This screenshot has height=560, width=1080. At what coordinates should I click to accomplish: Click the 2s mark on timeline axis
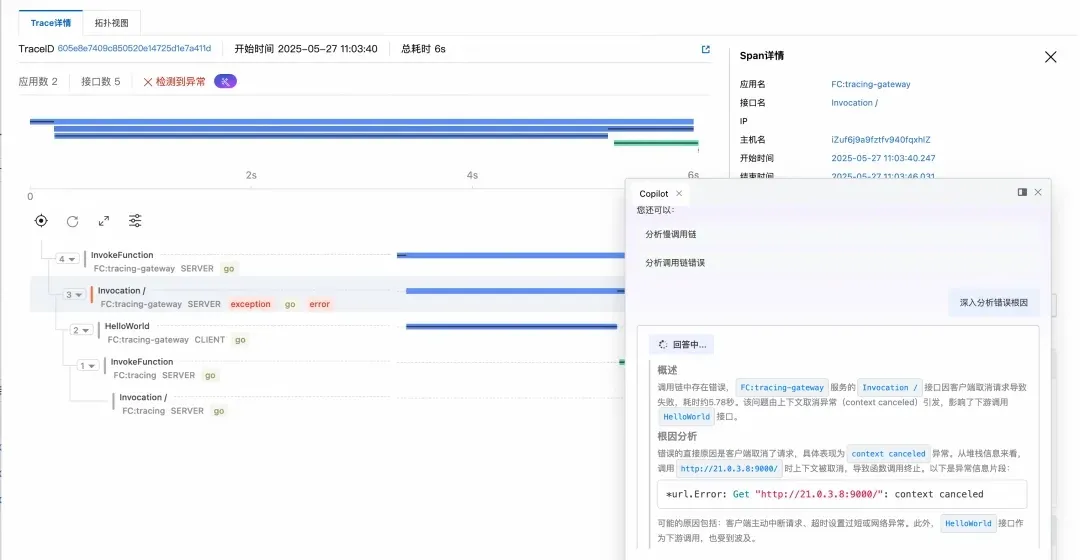coord(251,175)
